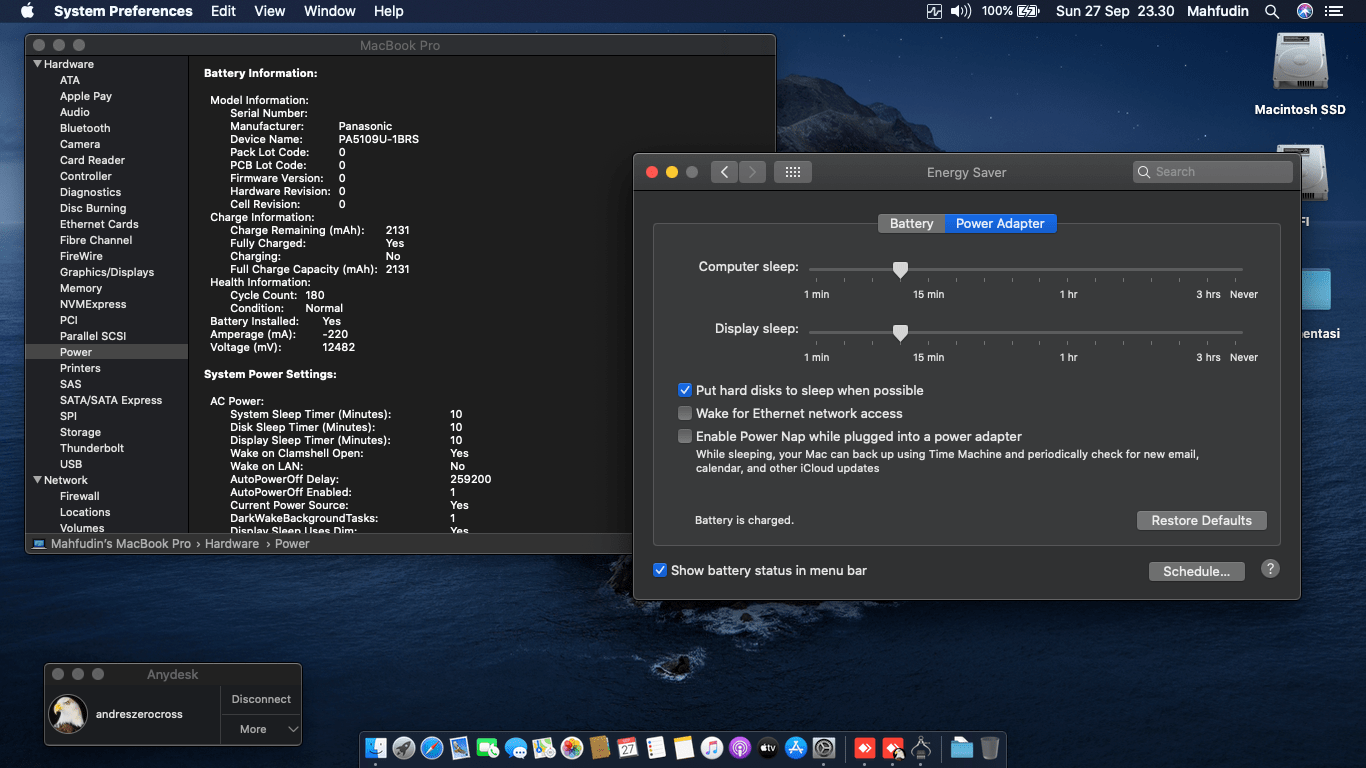This screenshot has width=1366, height=768.
Task: Open the Schedule... dialog
Action: 1196,571
